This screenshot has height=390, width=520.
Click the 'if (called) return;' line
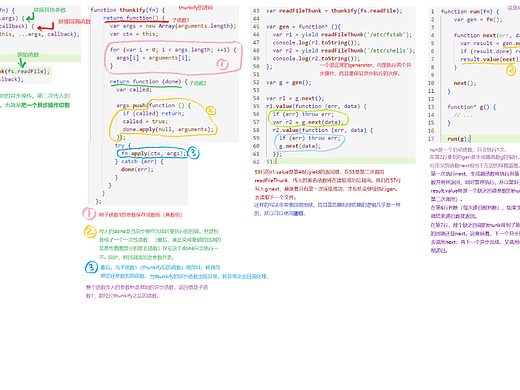153,113
